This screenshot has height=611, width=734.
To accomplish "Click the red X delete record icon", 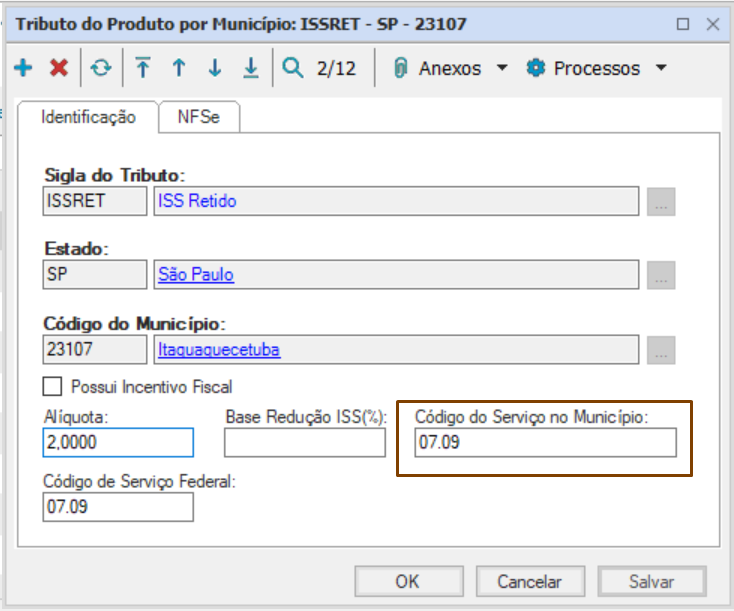I will pos(59,69).
